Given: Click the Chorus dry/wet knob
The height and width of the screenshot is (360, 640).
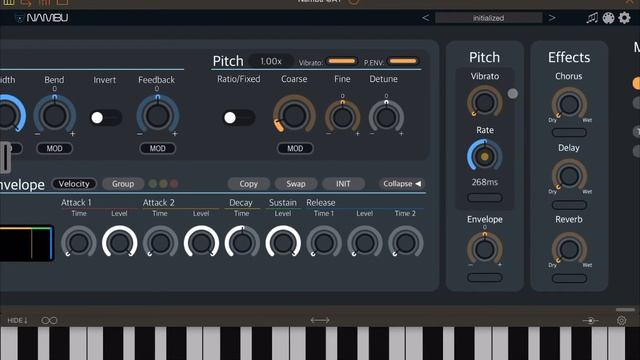Looking at the screenshot, I should 569,104.
